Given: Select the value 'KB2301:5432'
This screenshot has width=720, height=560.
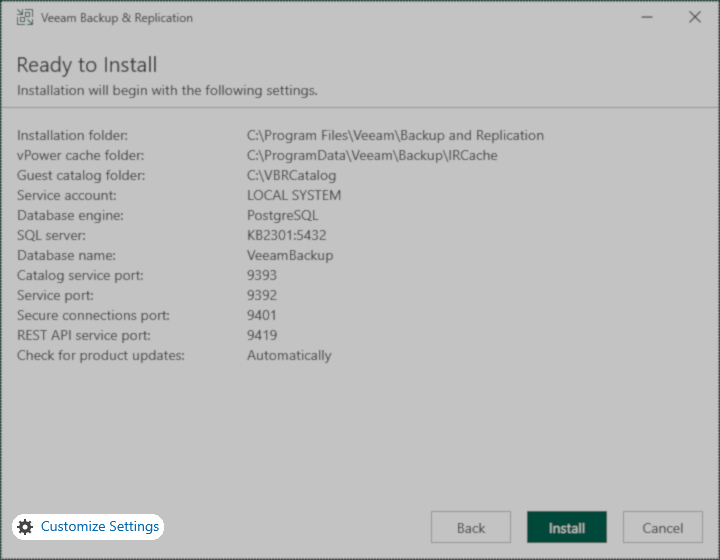Looking at the screenshot, I should point(287,235).
